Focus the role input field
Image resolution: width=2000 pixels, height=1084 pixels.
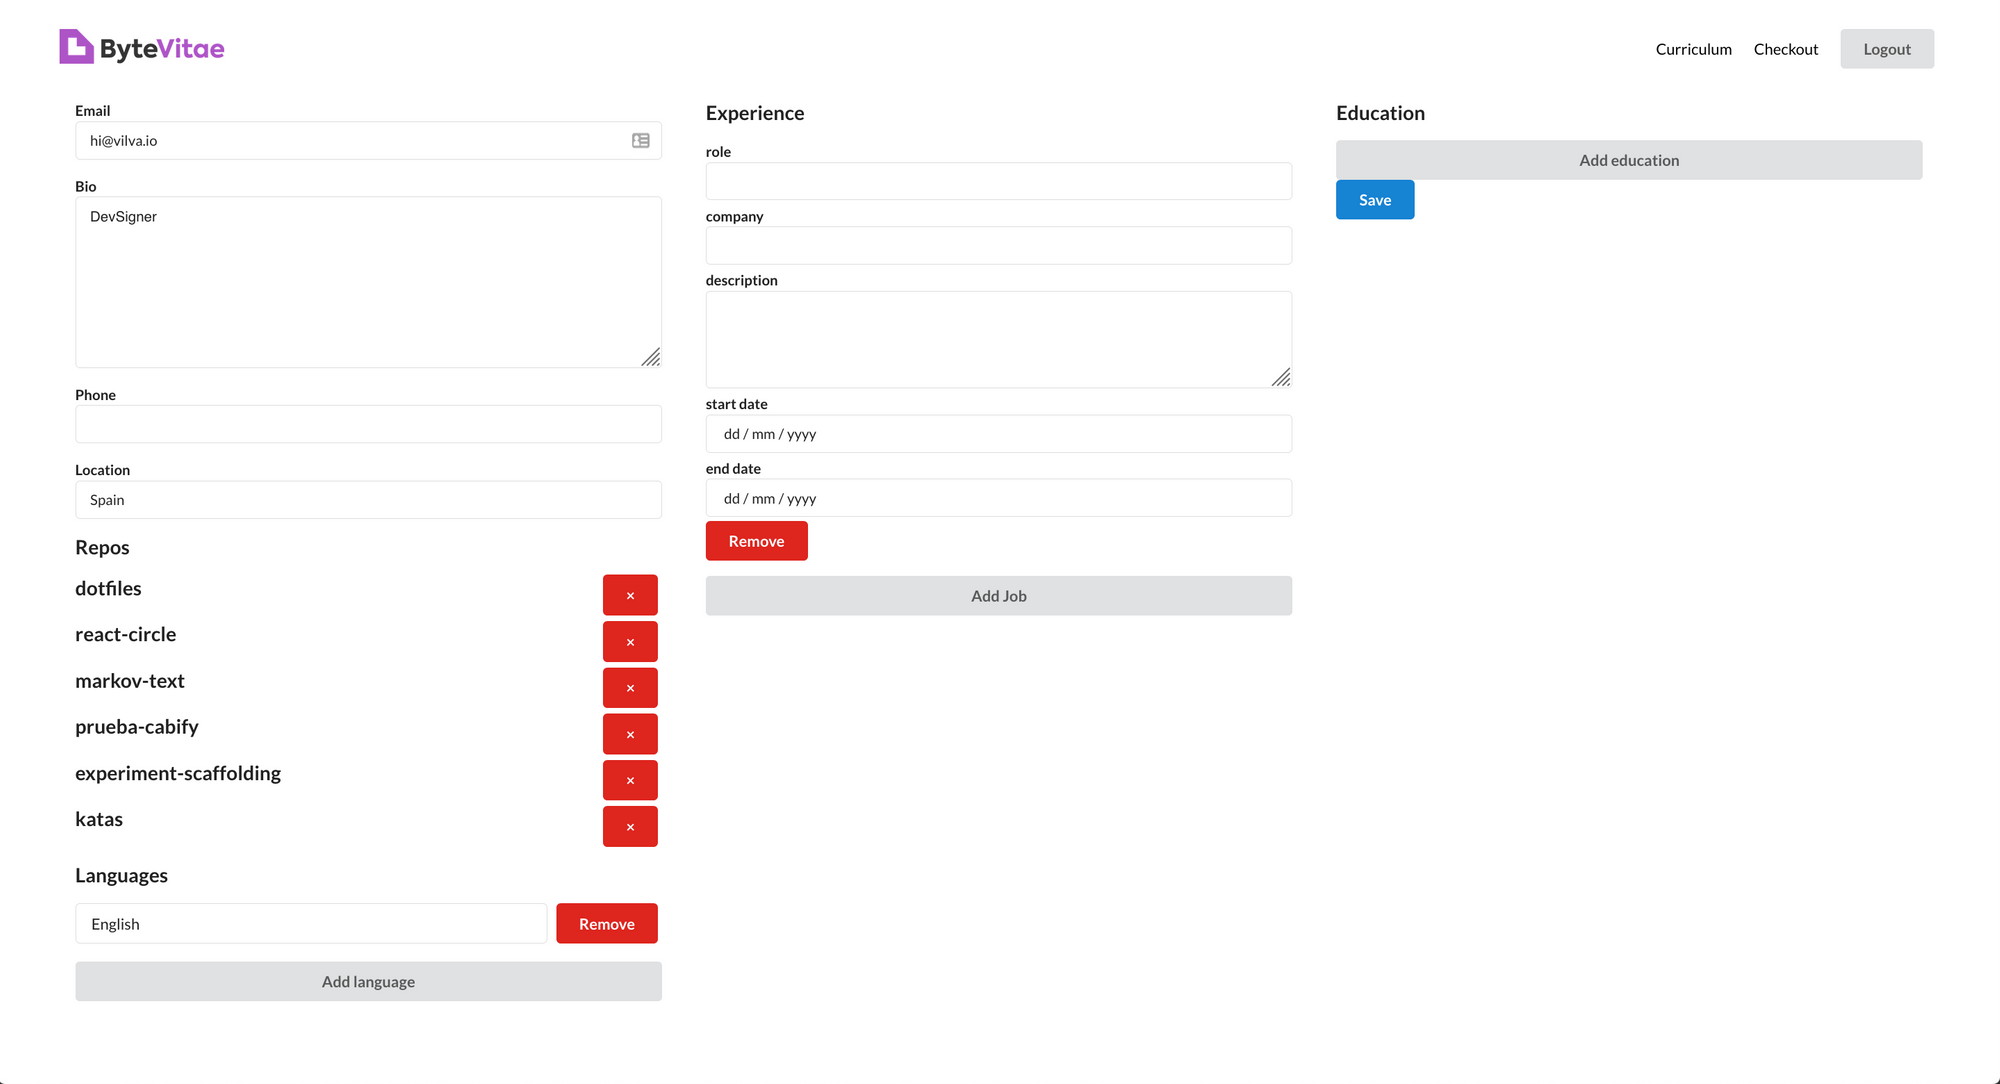pyautogui.click(x=998, y=181)
